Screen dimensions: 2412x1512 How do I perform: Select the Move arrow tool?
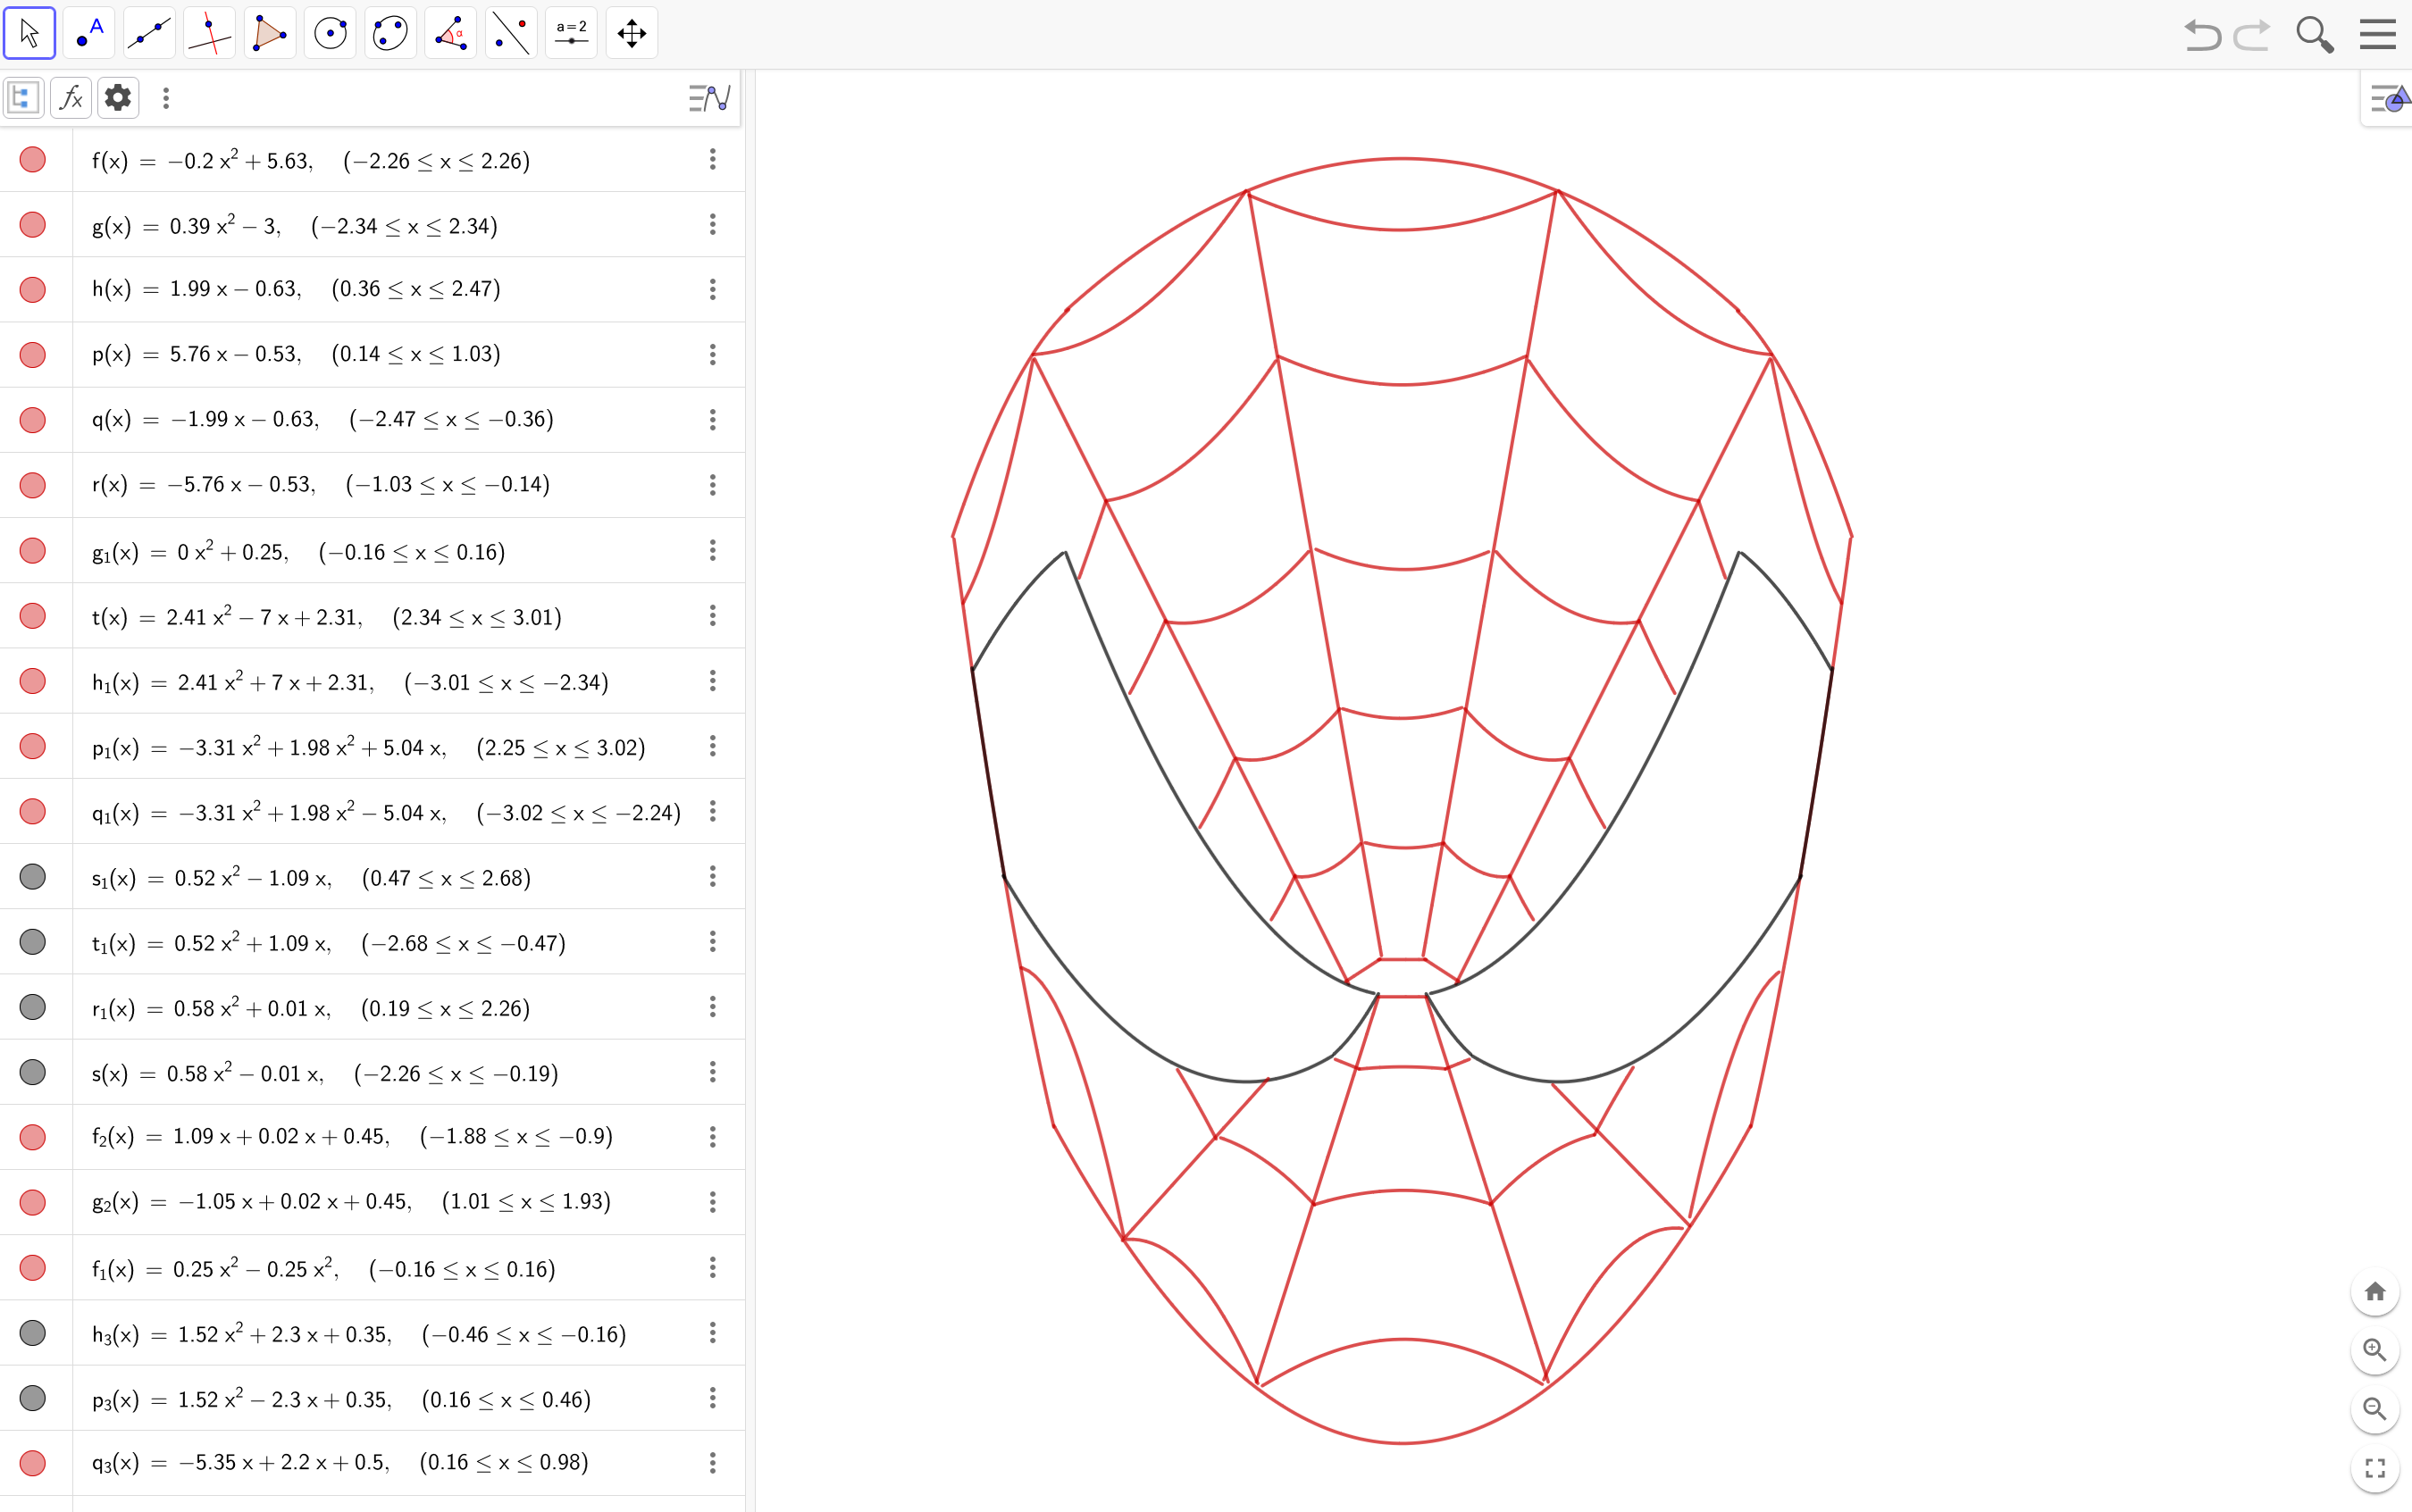point(30,33)
